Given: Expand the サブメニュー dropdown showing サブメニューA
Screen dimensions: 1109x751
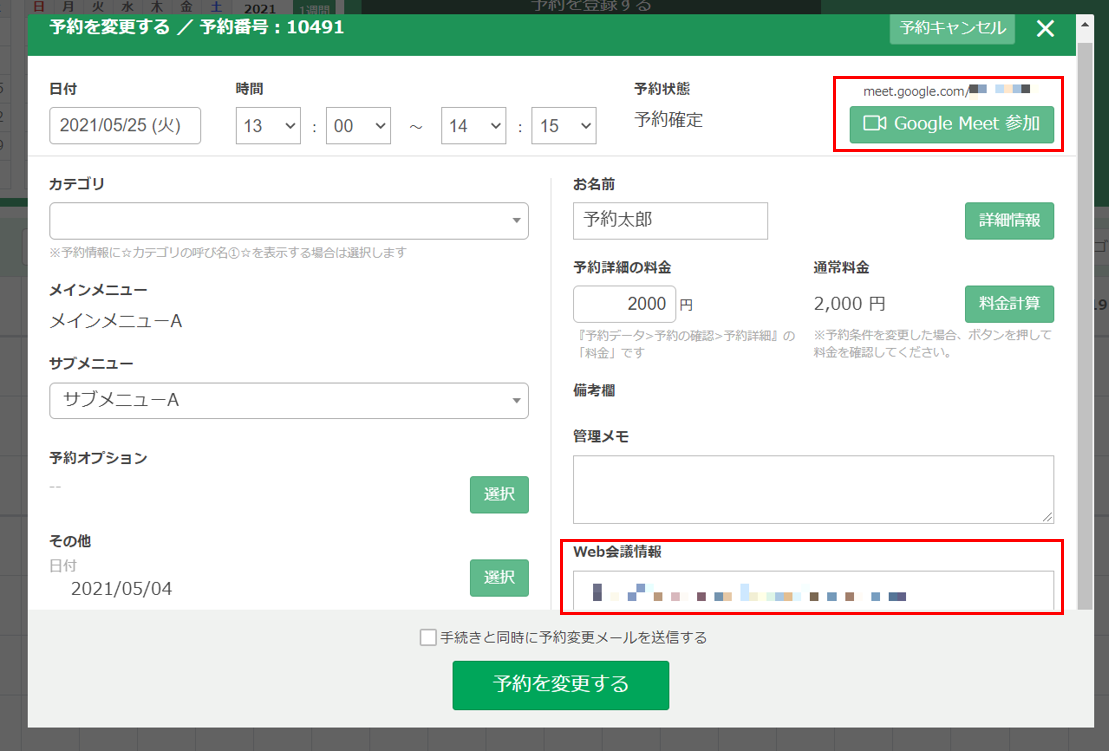Looking at the screenshot, I should coord(289,400).
